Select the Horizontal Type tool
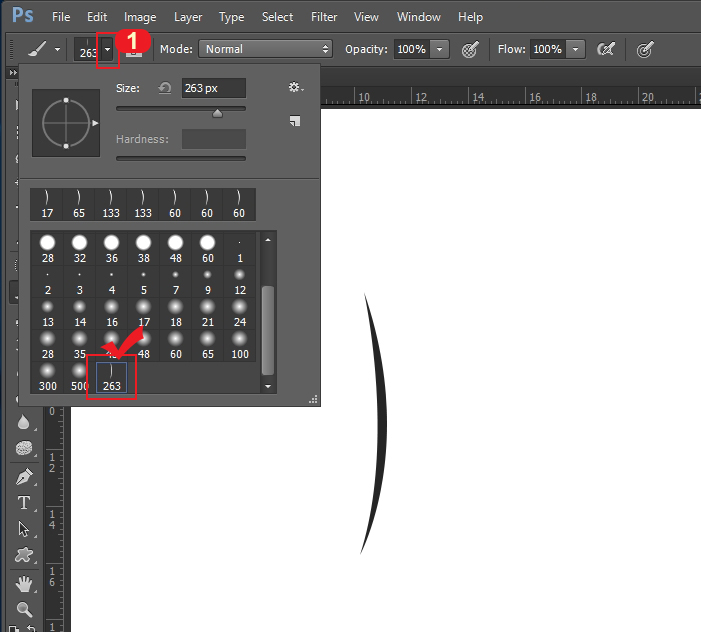The image size is (701, 632). (24, 503)
